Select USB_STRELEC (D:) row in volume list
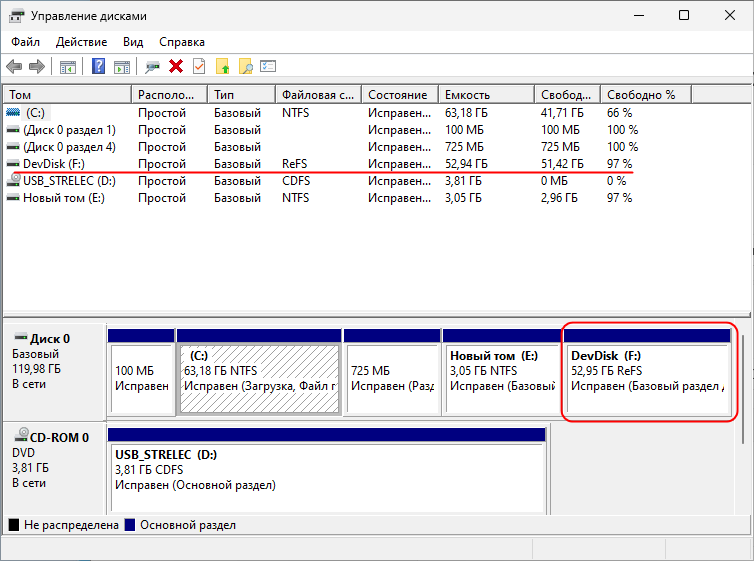 pos(60,180)
